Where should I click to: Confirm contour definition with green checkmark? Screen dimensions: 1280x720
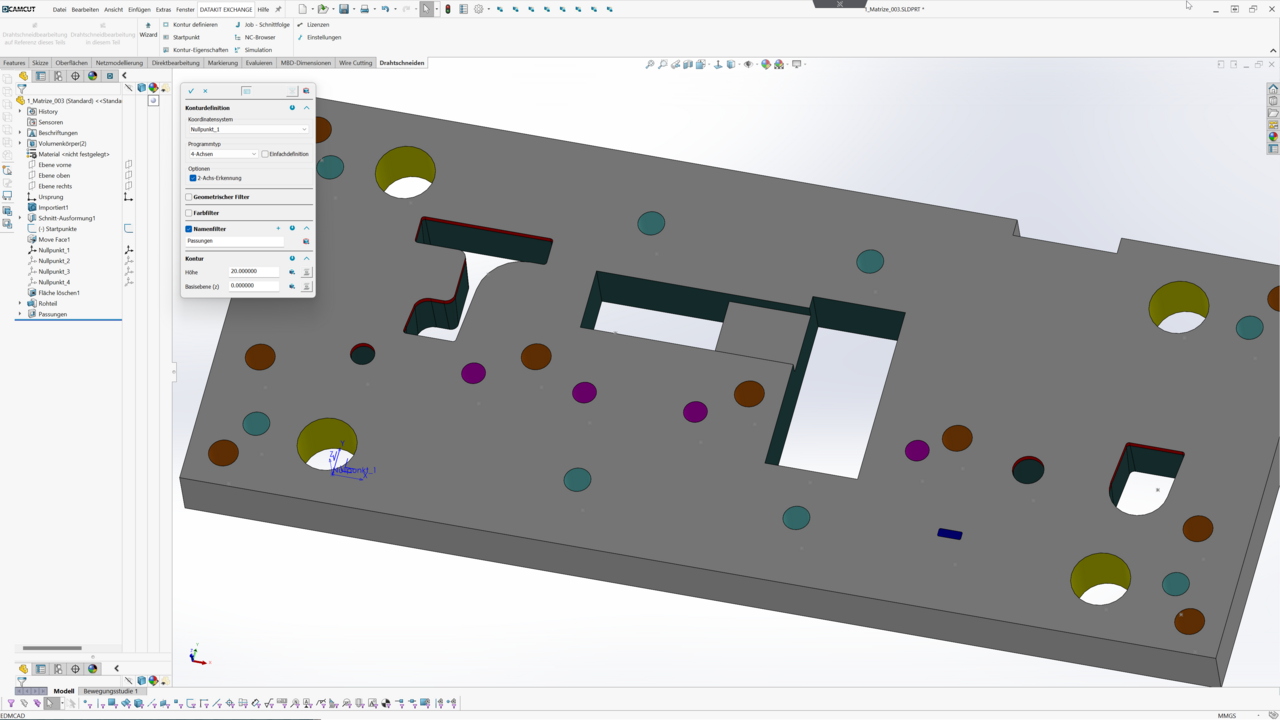point(191,91)
